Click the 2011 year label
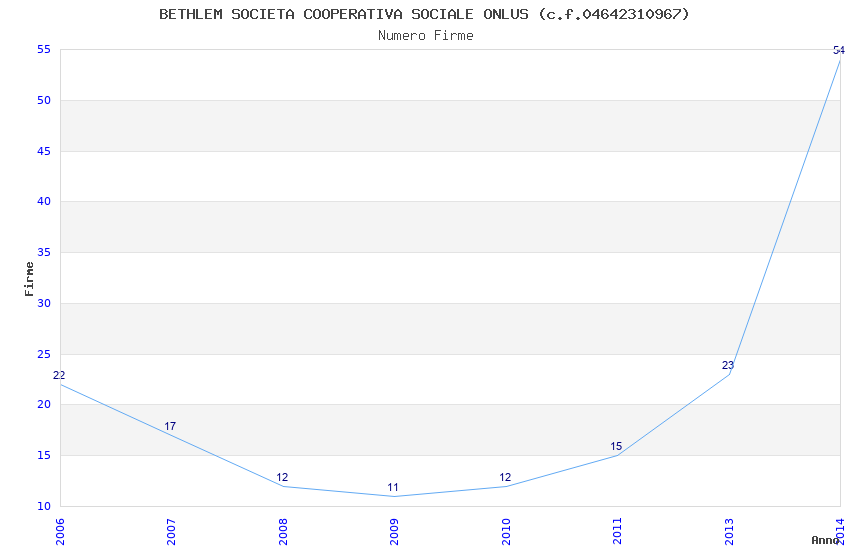This screenshot has width=850, height=550. pos(617,532)
